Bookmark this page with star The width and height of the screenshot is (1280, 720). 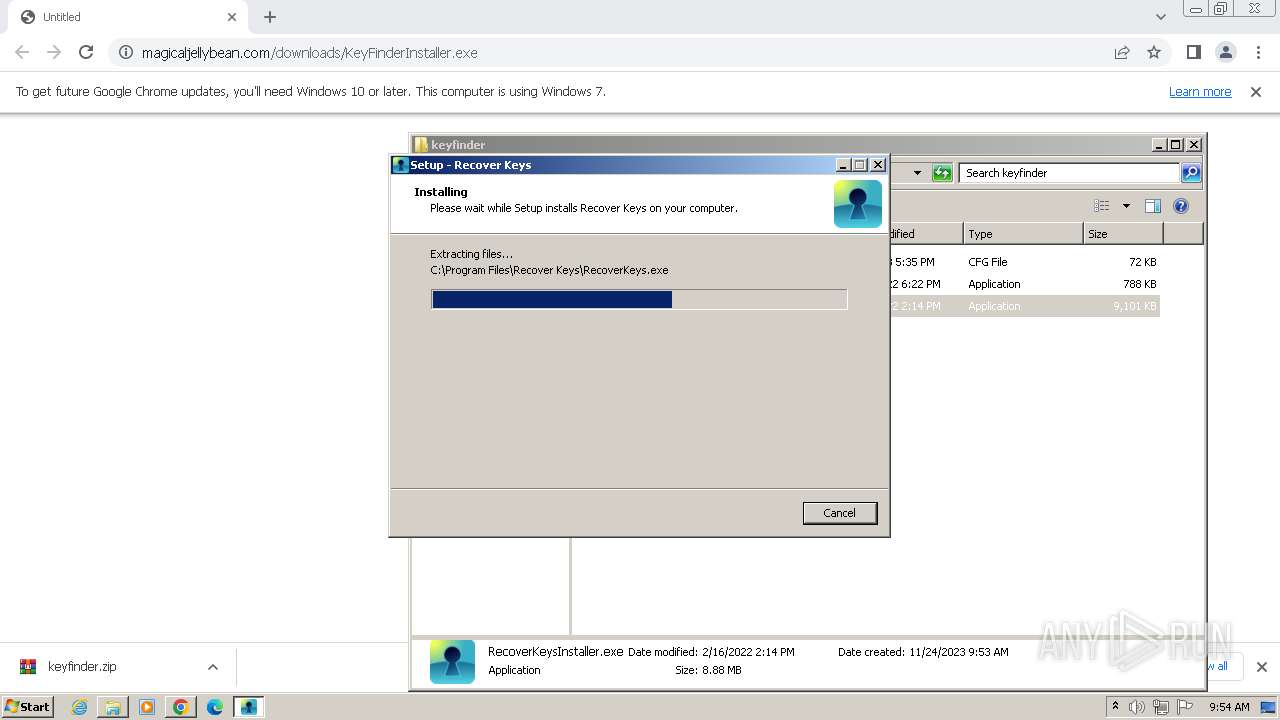[x=1154, y=52]
